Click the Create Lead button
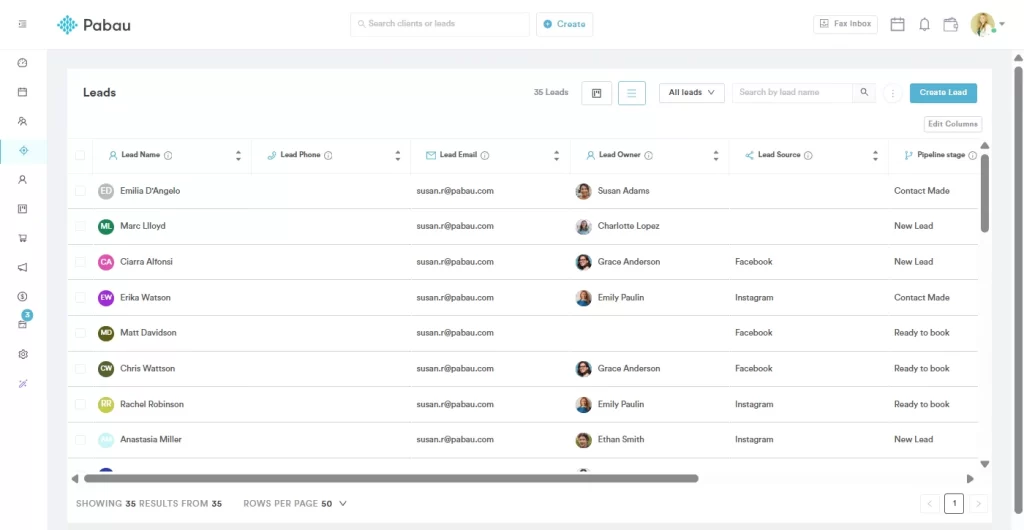The height and width of the screenshot is (530, 1024). 942,93
